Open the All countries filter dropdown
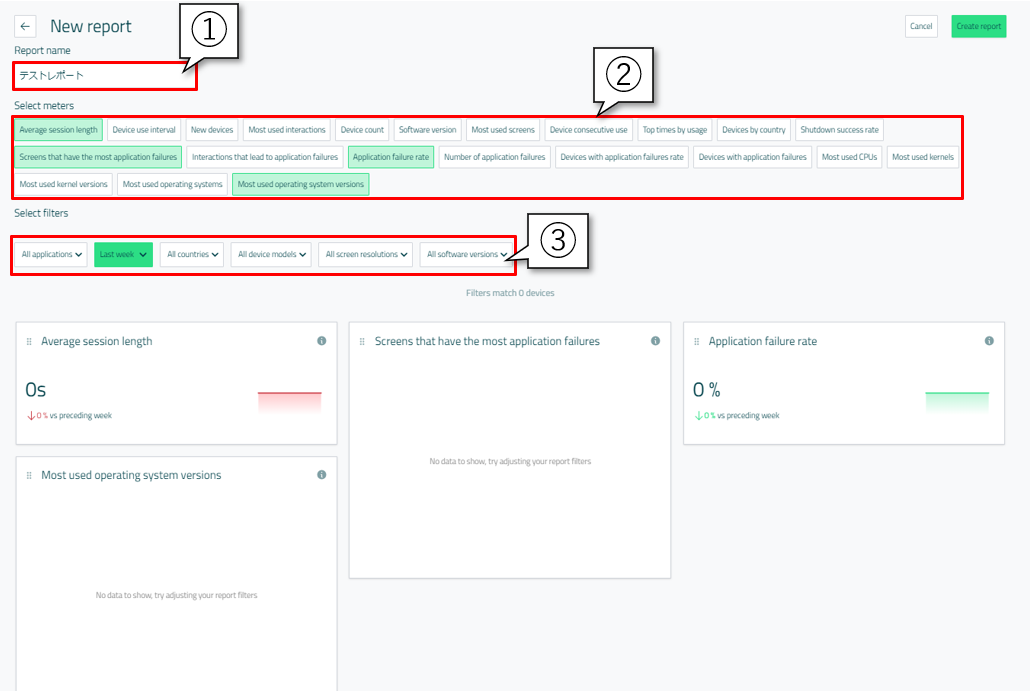 (193, 255)
